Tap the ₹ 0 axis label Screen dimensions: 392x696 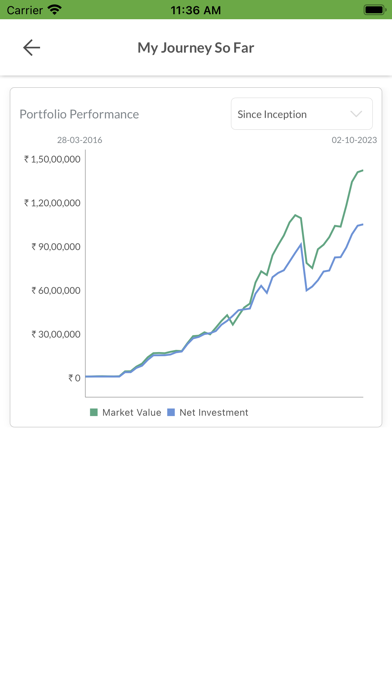coord(74,378)
